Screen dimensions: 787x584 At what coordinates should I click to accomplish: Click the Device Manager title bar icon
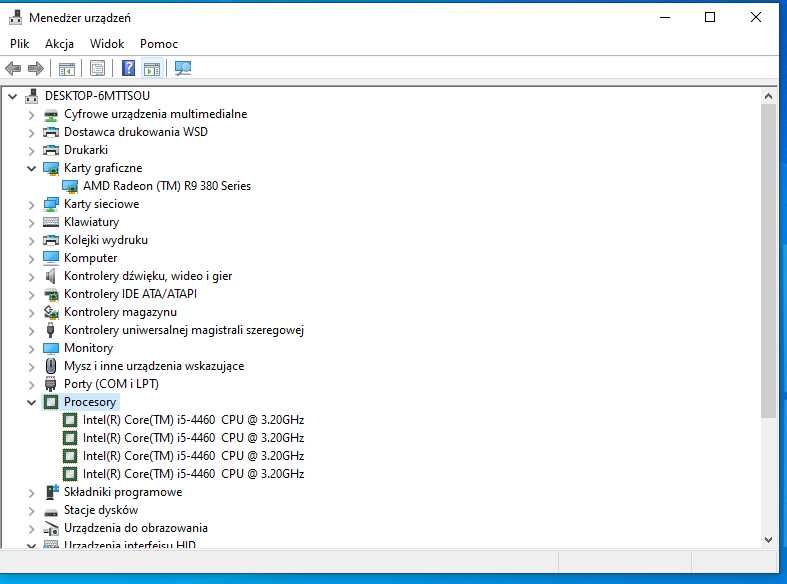16,18
